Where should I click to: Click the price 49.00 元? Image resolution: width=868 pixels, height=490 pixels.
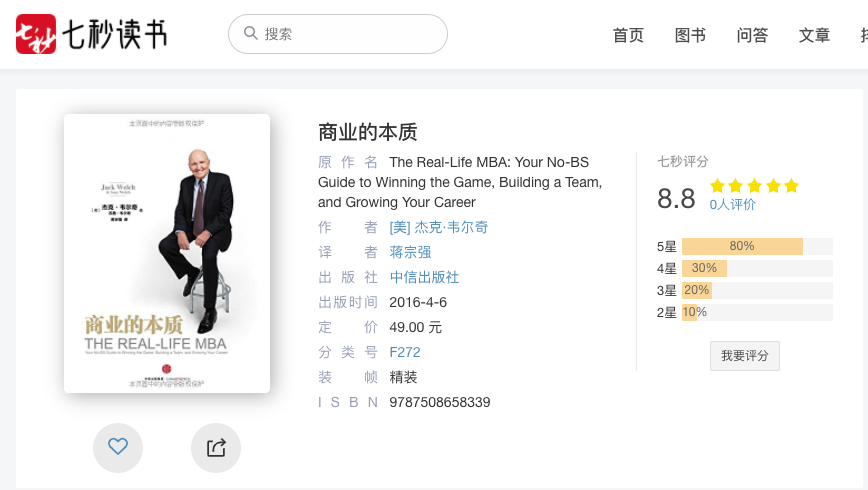pos(415,327)
